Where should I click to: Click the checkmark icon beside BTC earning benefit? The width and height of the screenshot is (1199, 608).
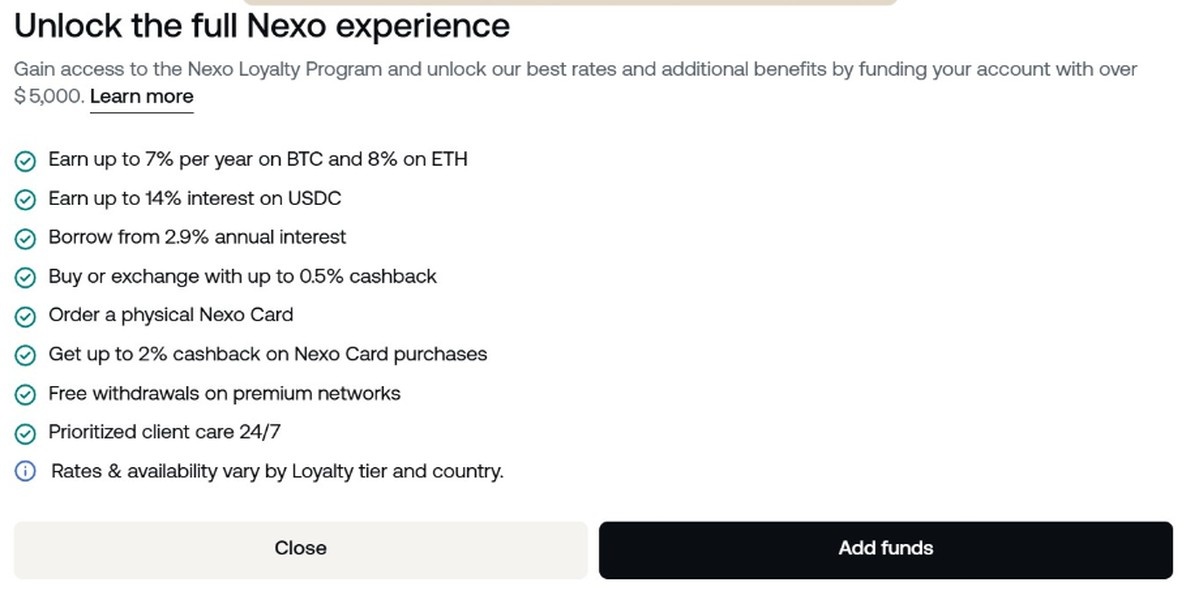(x=25, y=160)
